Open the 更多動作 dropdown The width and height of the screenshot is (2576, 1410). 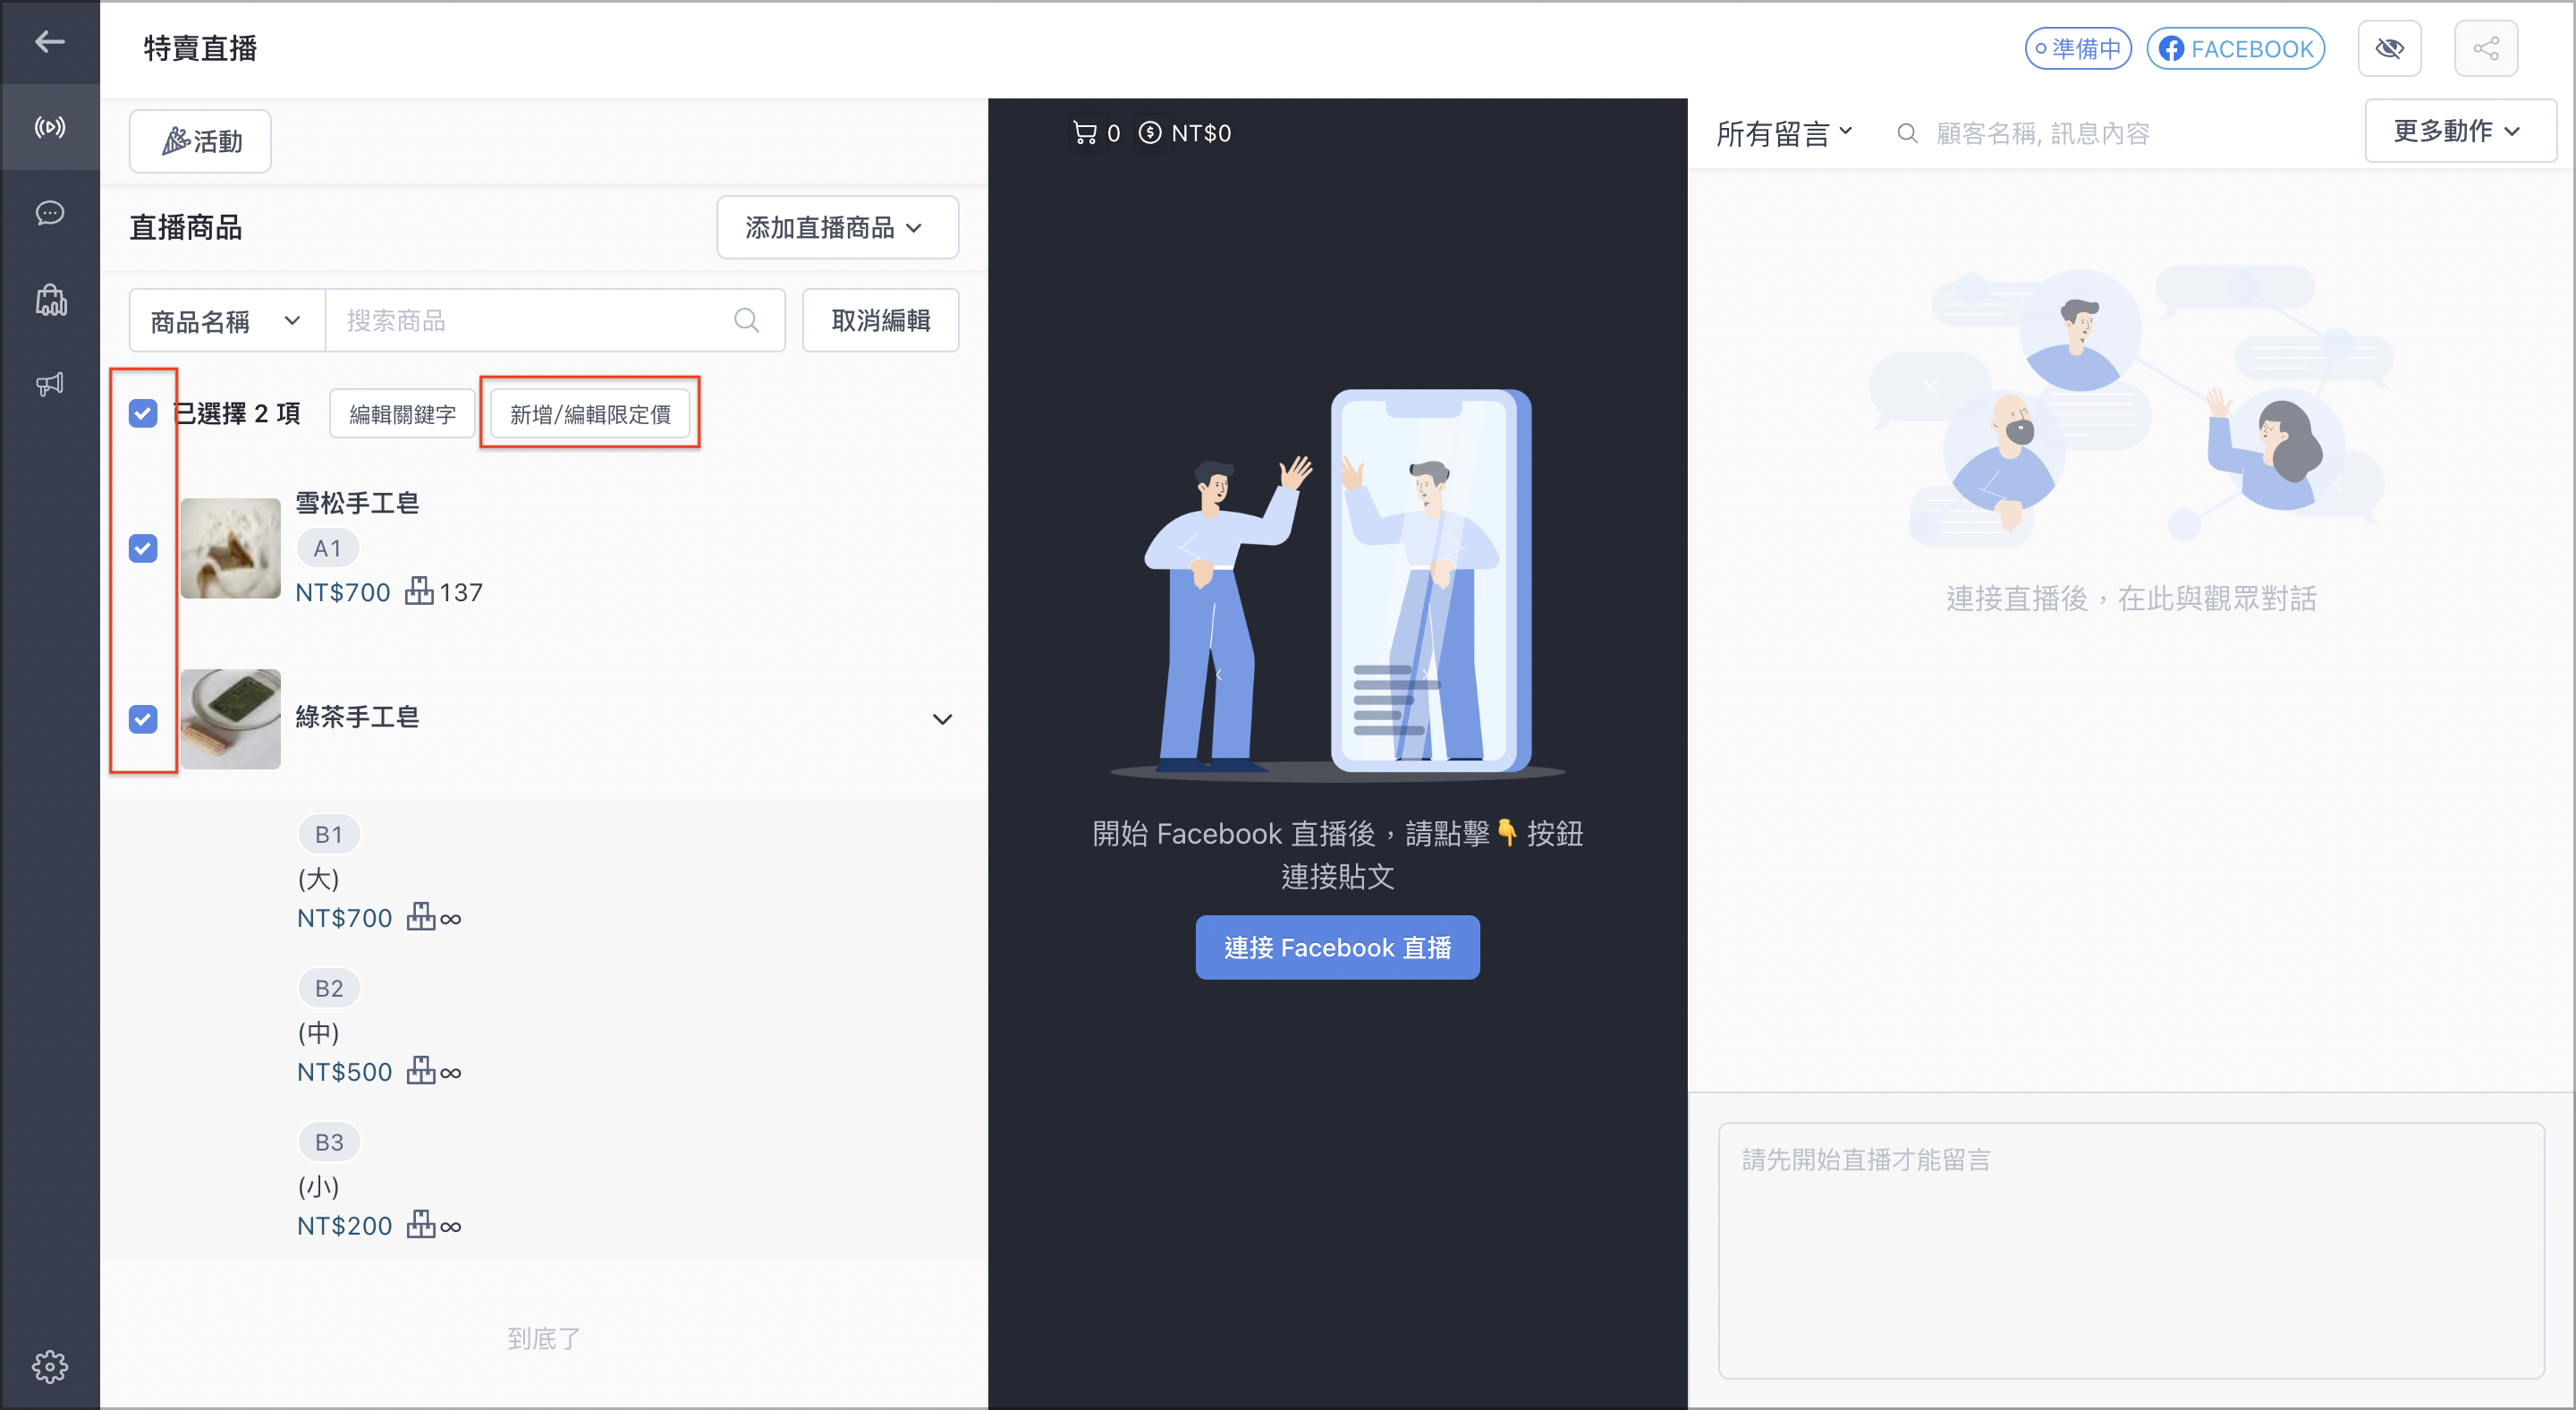click(x=2459, y=131)
